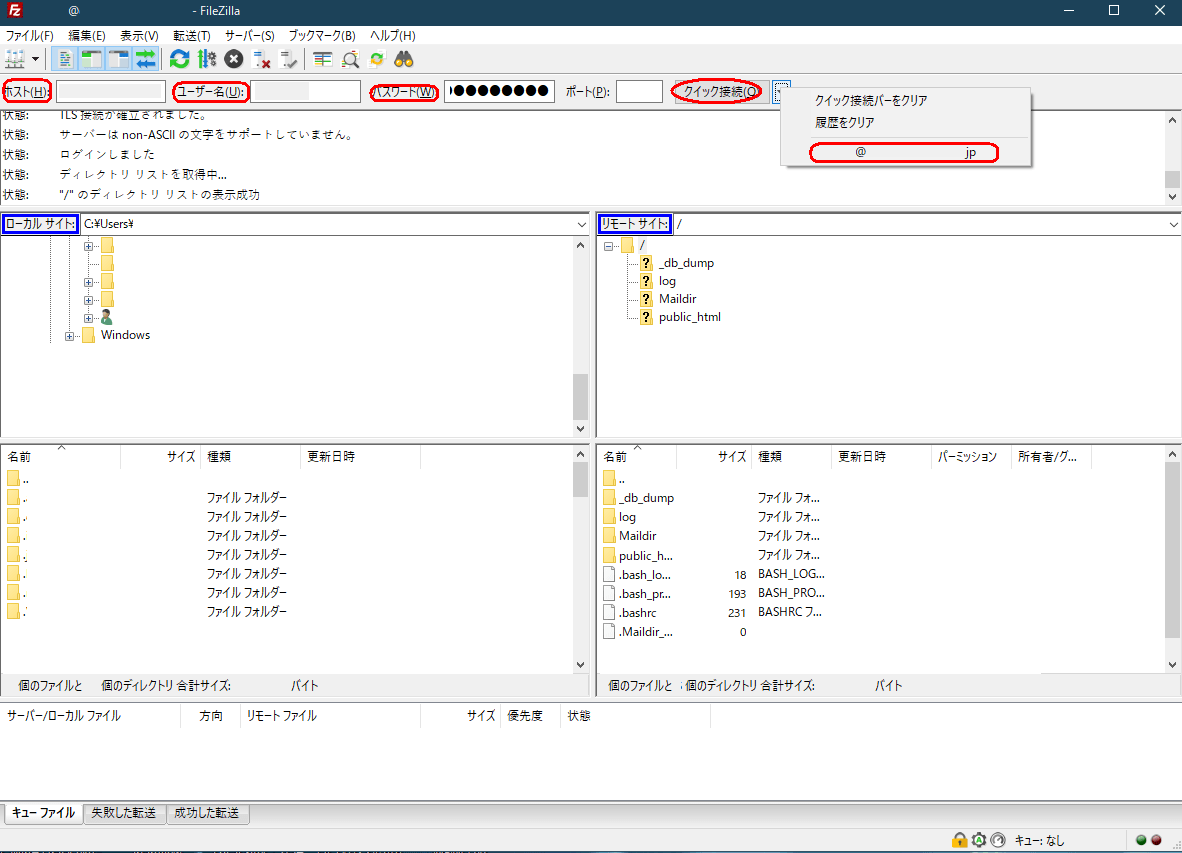Image resolution: width=1182 pixels, height=853 pixels.
Task: Click the remote file list vertical scrollbar
Action: click(x=1172, y=559)
